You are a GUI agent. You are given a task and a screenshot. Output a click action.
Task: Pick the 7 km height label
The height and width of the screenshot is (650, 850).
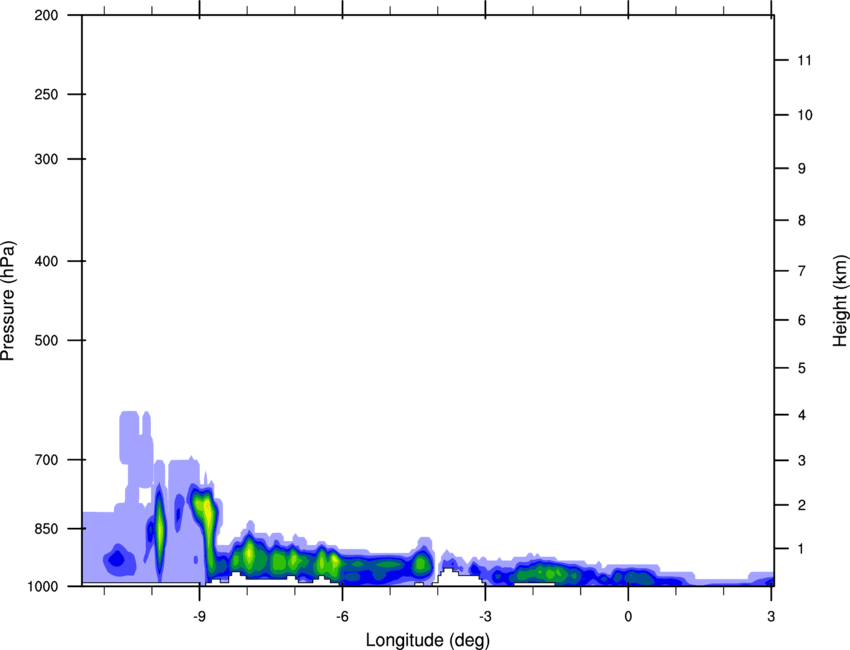click(801, 271)
